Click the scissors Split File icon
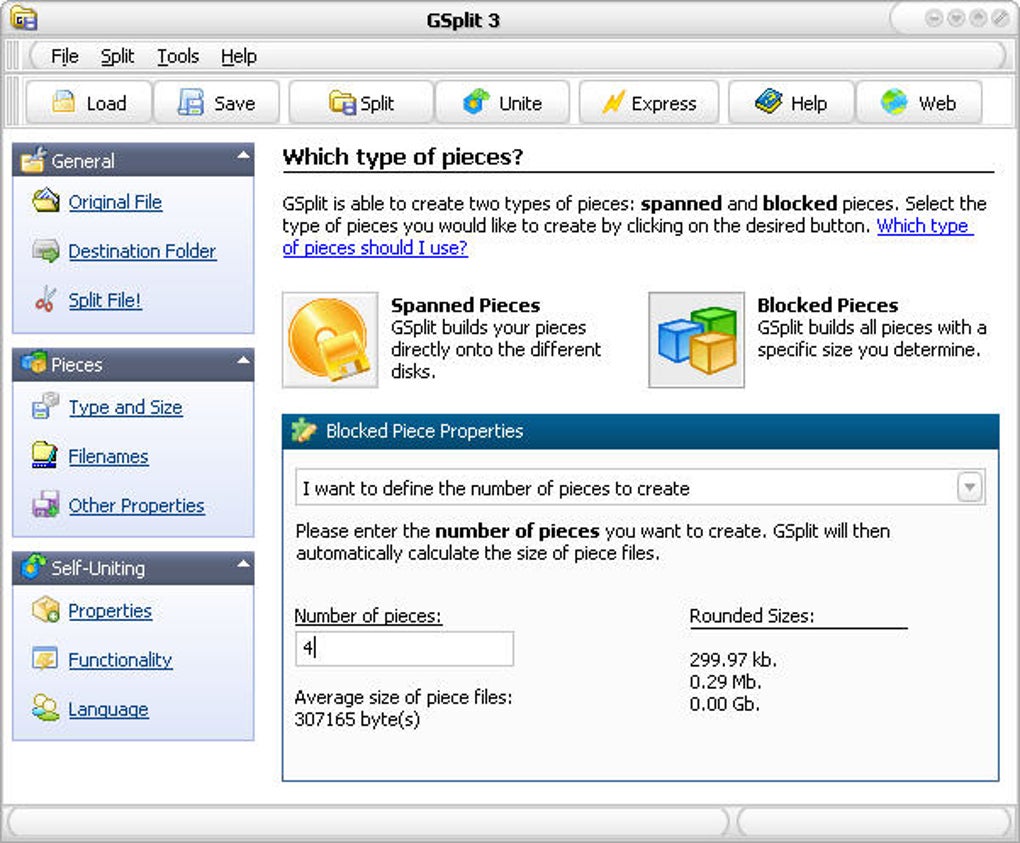Viewport: 1020px width, 843px height. pos(46,299)
